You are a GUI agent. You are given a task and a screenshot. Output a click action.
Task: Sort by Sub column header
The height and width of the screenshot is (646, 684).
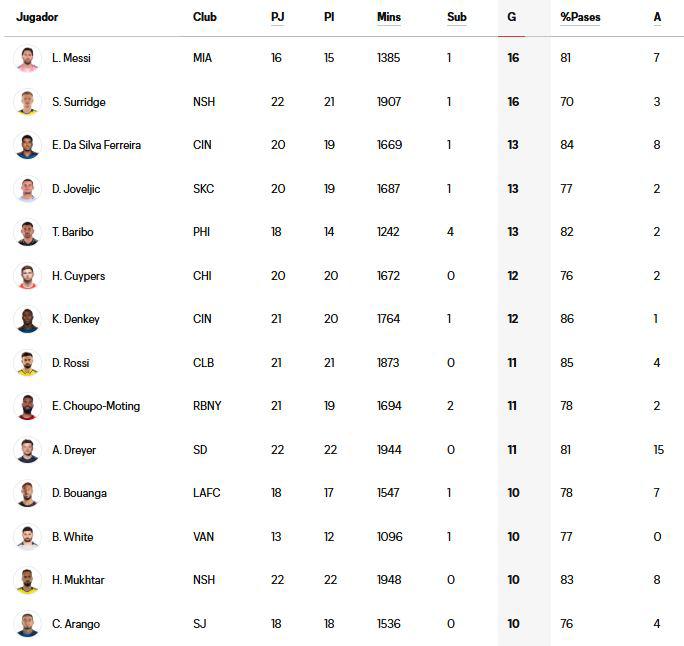457,17
